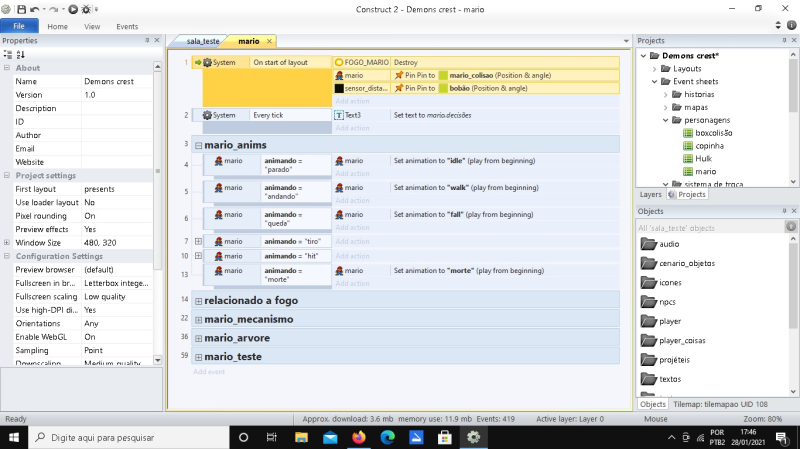Click Add event link at bottom

pyautogui.click(x=209, y=372)
